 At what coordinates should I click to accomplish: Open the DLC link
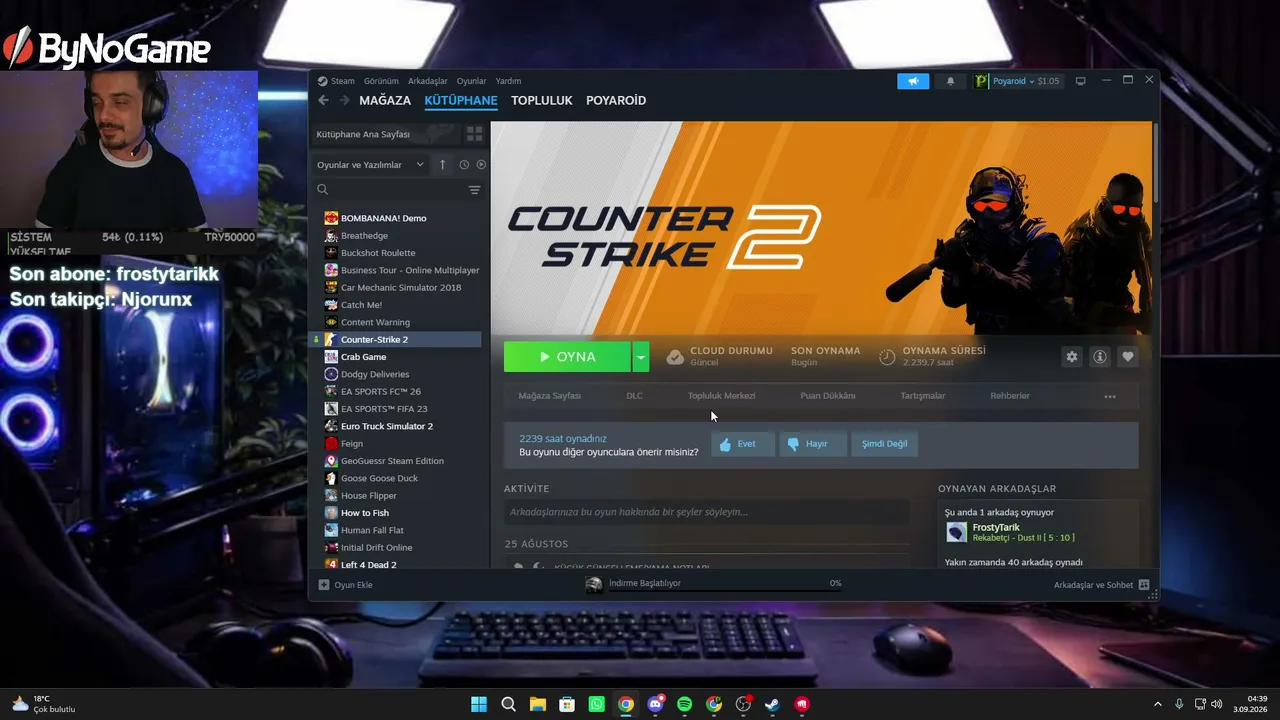[635, 396]
